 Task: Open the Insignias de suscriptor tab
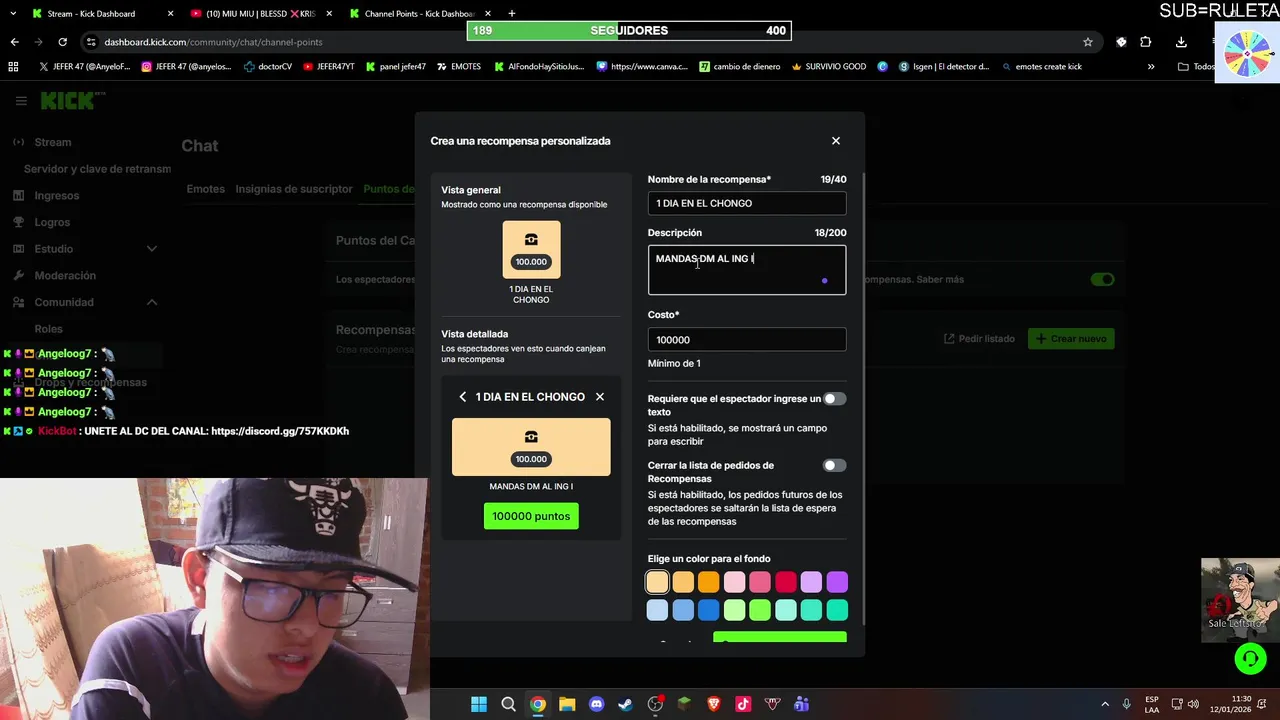click(x=294, y=189)
